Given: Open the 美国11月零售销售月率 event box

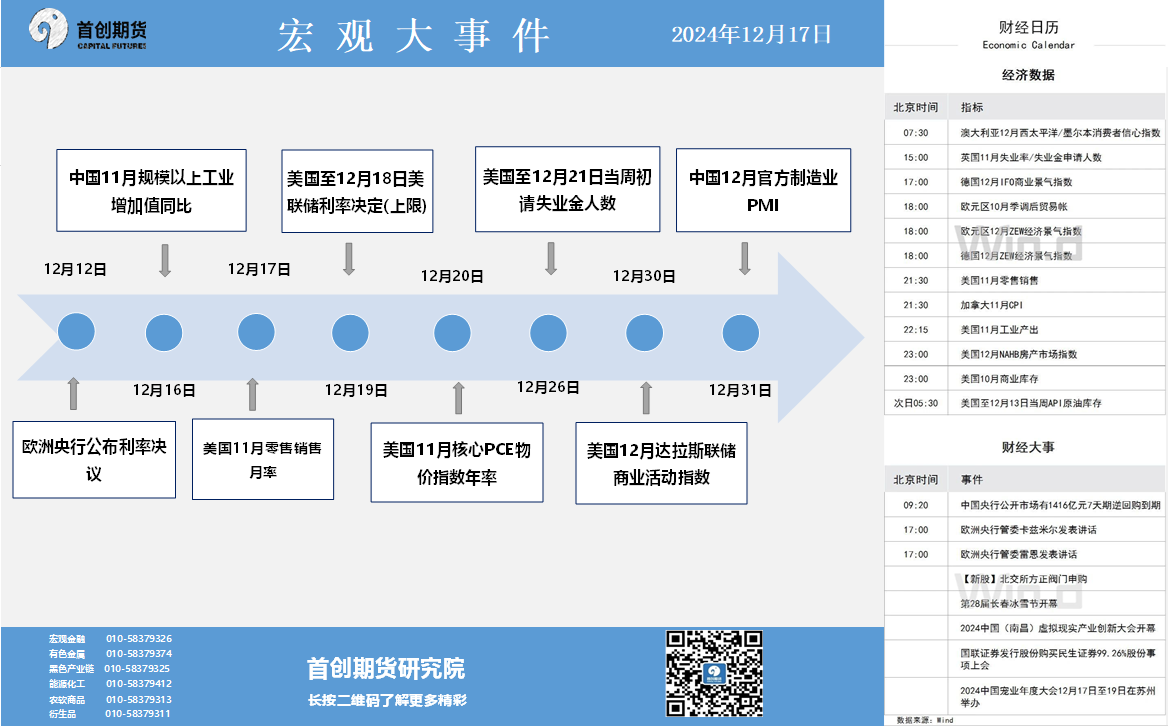Looking at the screenshot, I should click(263, 459).
